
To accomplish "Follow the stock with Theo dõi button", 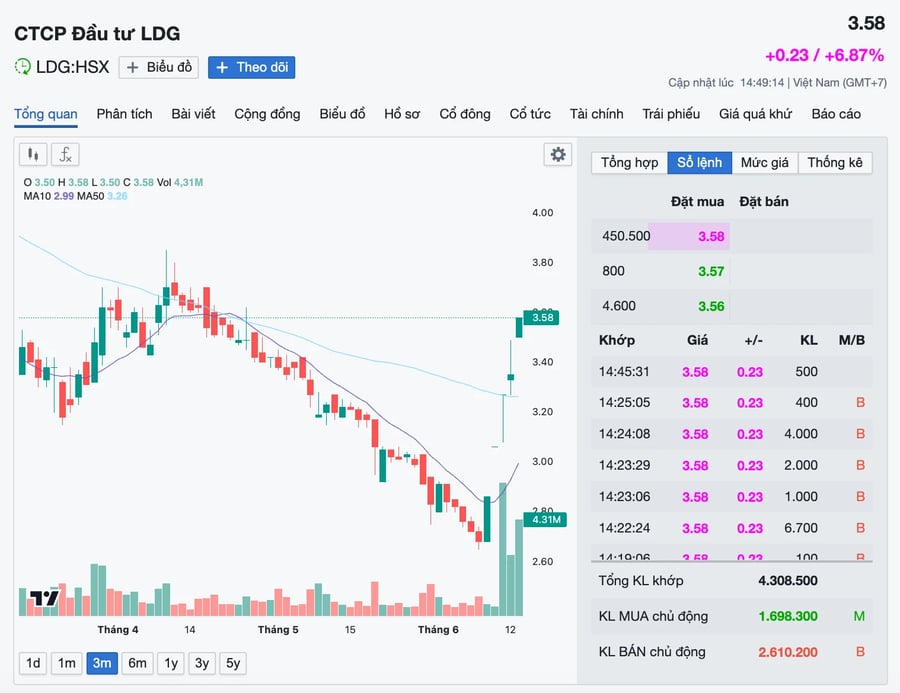I will tap(251, 67).
